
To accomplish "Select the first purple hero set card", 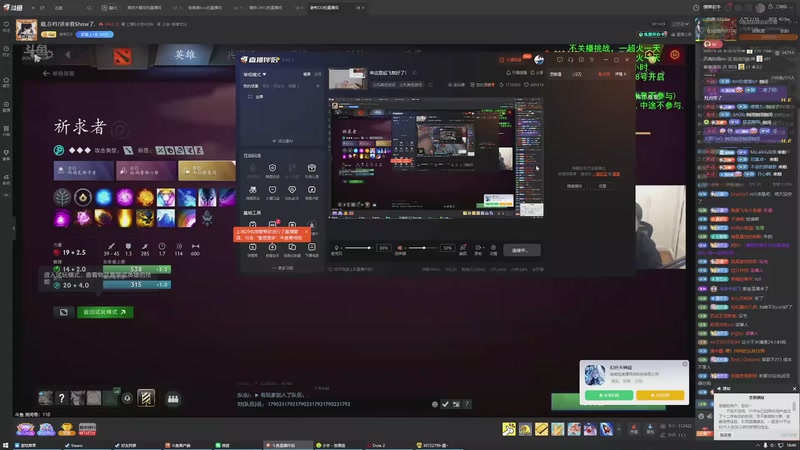I will (x=84, y=171).
